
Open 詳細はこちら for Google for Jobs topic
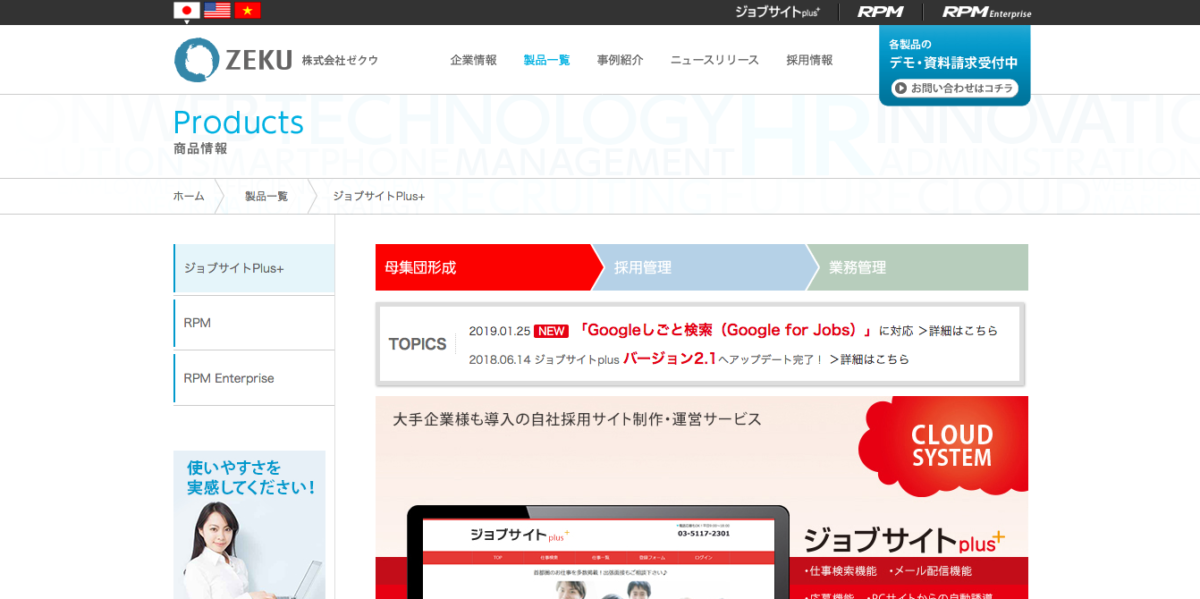[x=958, y=331]
